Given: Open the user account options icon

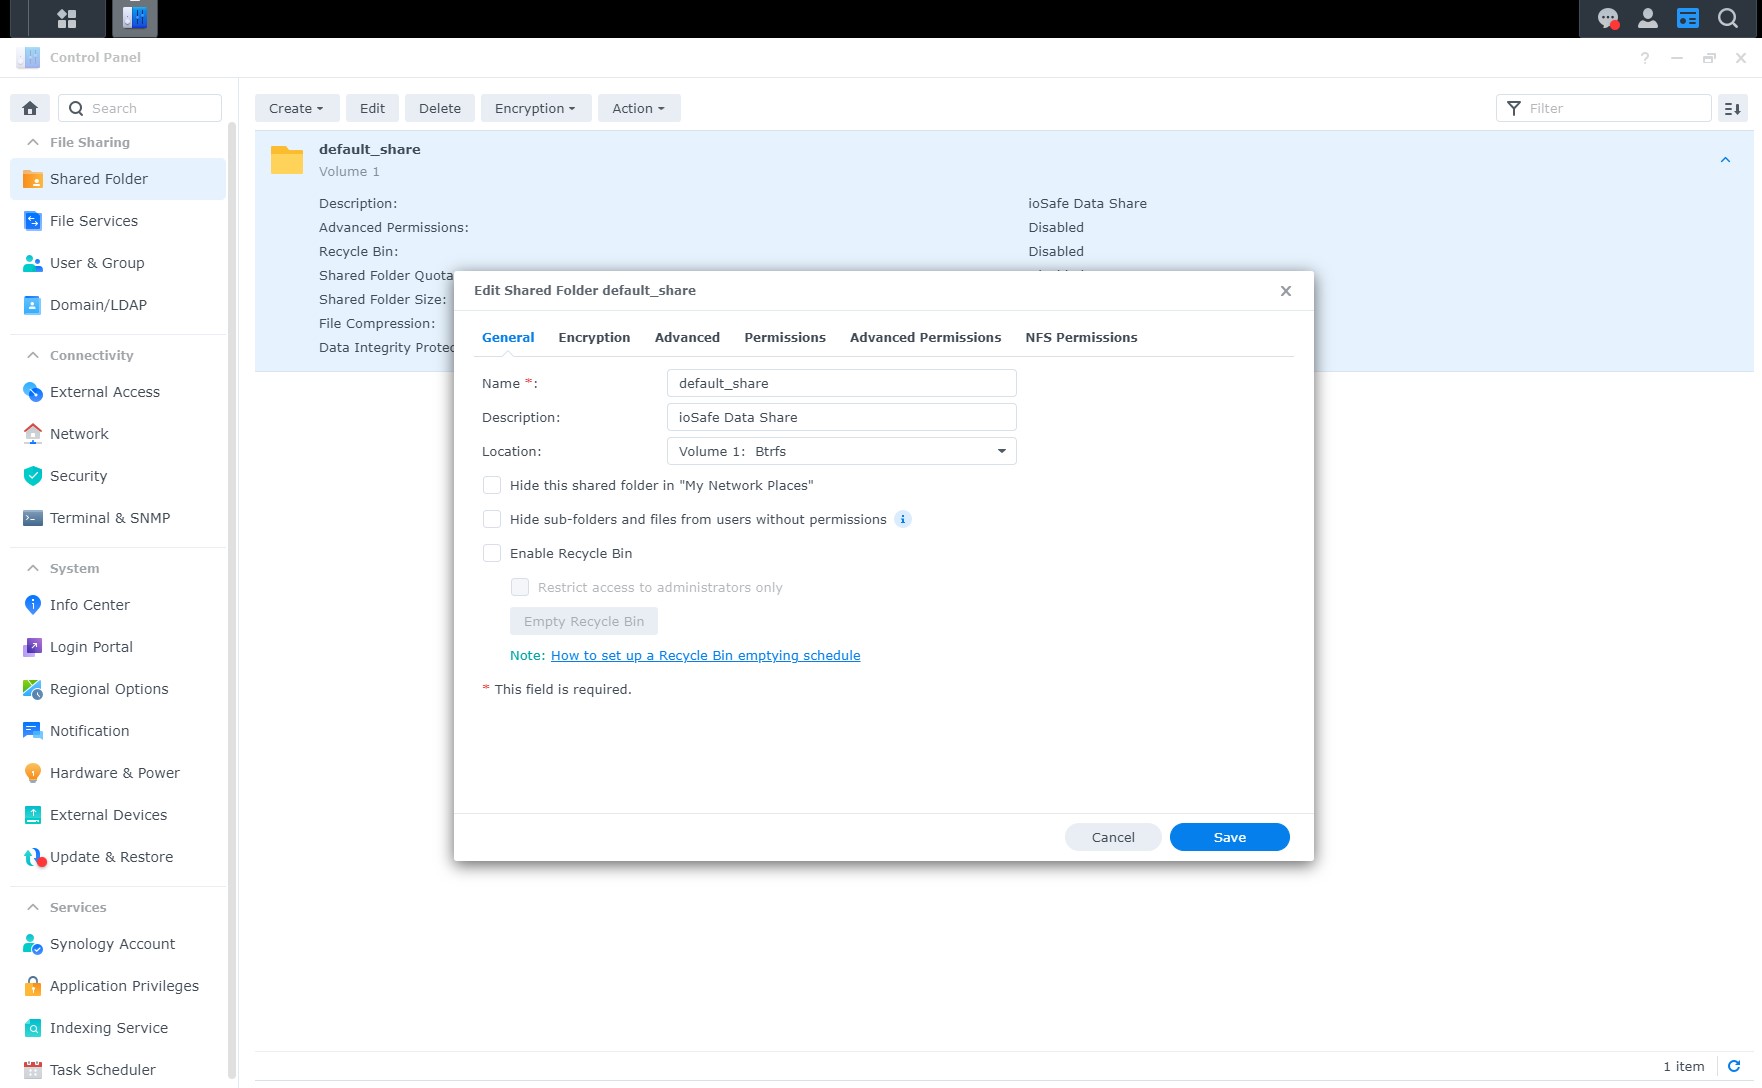Looking at the screenshot, I should click(x=1647, y=18).
